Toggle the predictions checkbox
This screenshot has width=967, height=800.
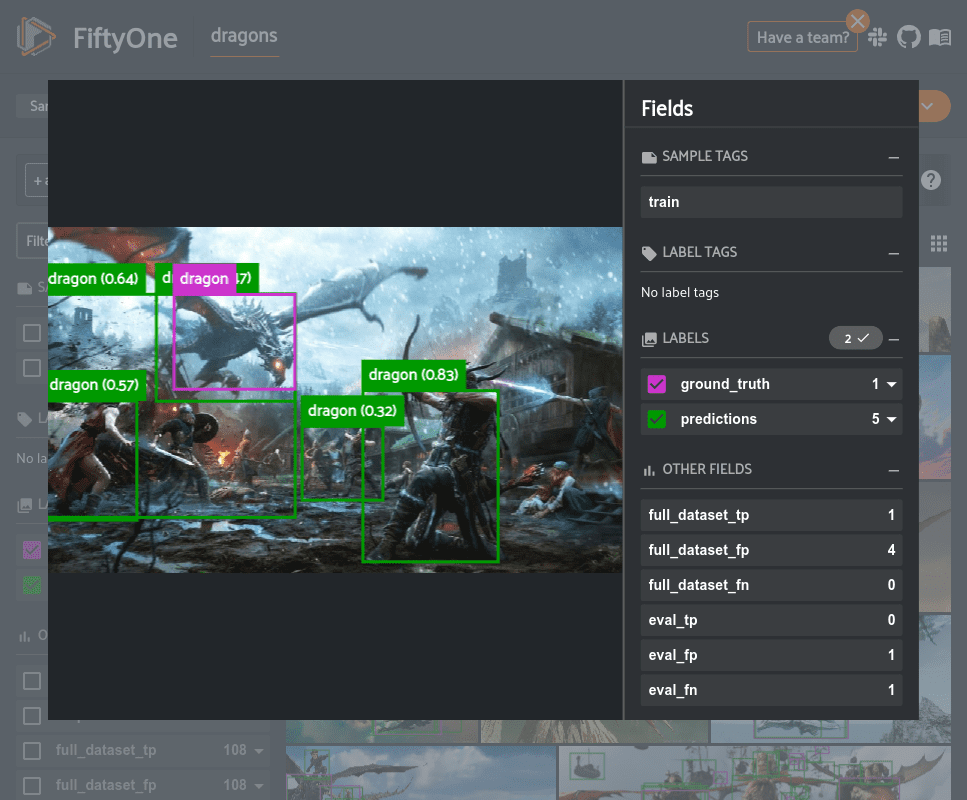[x=657, y=419]
